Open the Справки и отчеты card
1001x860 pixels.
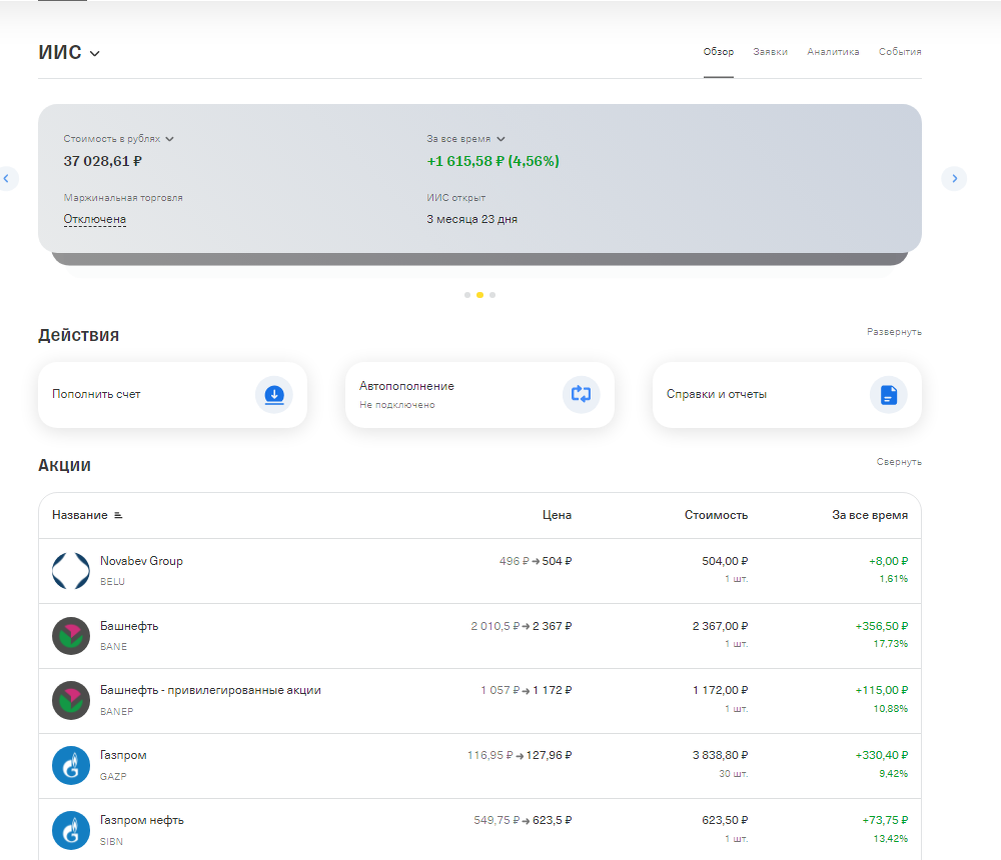point(787,395)
